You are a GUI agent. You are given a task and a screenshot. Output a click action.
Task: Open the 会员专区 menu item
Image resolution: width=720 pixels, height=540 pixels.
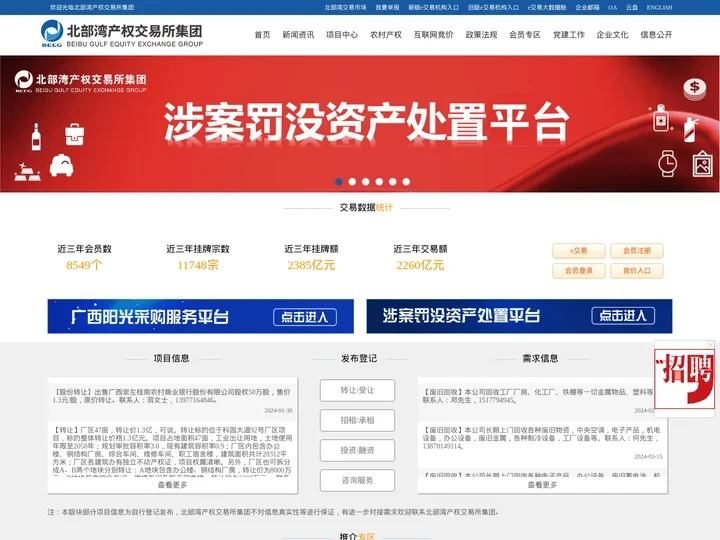524,34
